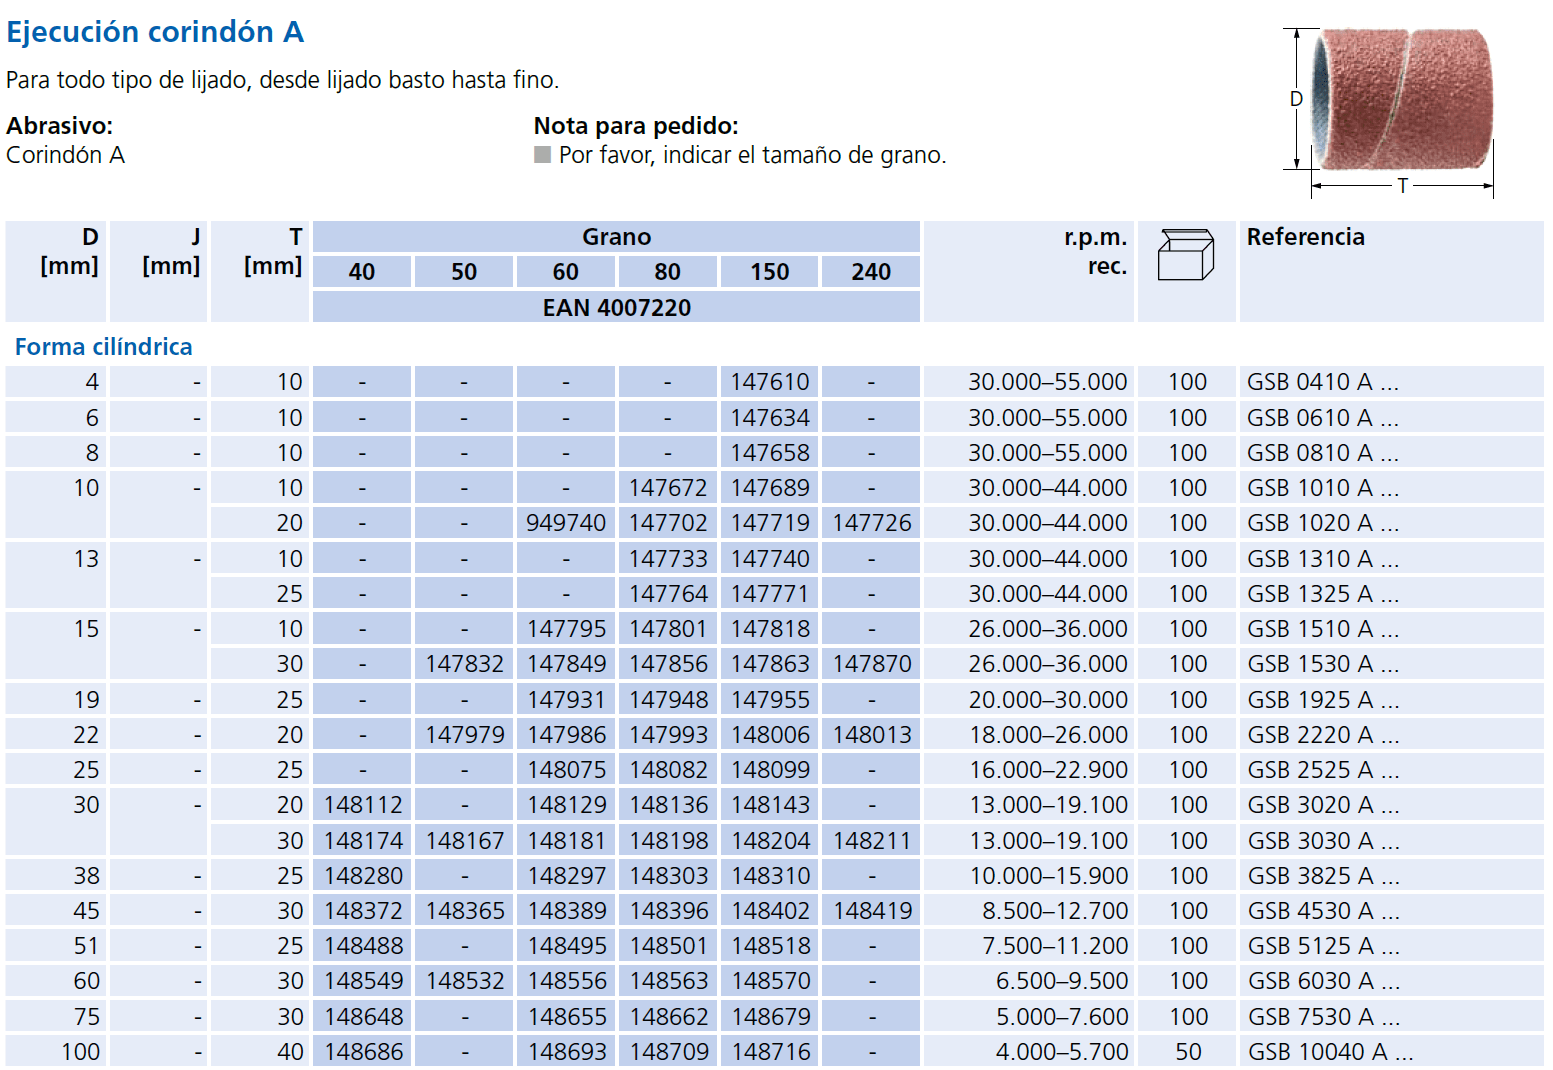Select the Grano 240 column header
Image resolution: width=1553 pixels, height=1070 pixels.
point(871,272)
